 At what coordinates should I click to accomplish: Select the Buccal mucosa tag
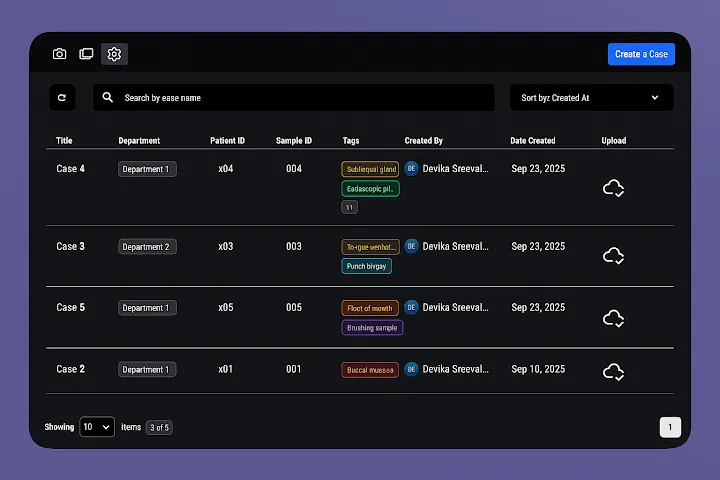pyautogui.click(x=370, y=370)
